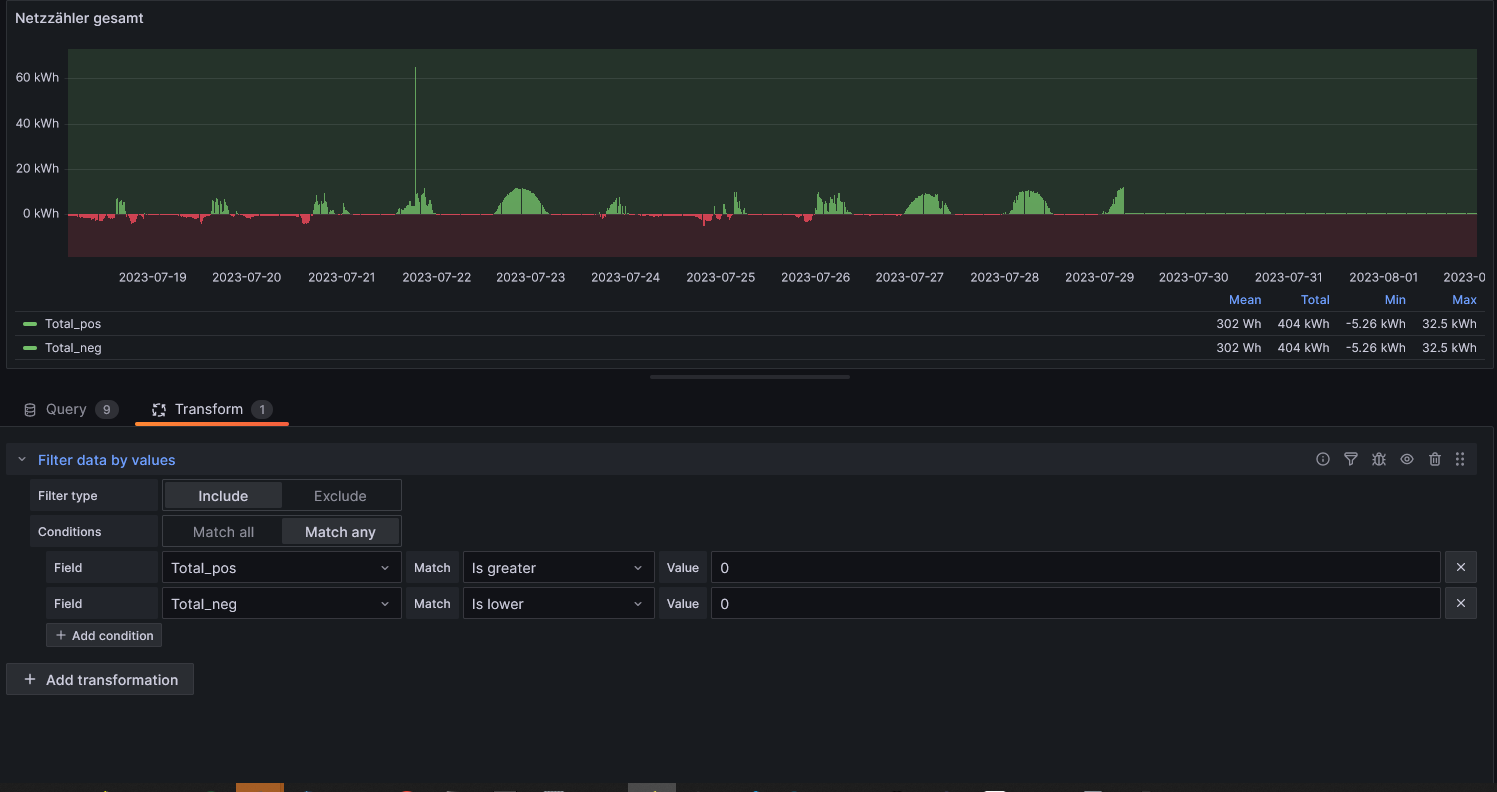This screenshot has height=792, width=1497.
Task: Click the 20 kWh y-axis label
Action: tap(37, 168)
